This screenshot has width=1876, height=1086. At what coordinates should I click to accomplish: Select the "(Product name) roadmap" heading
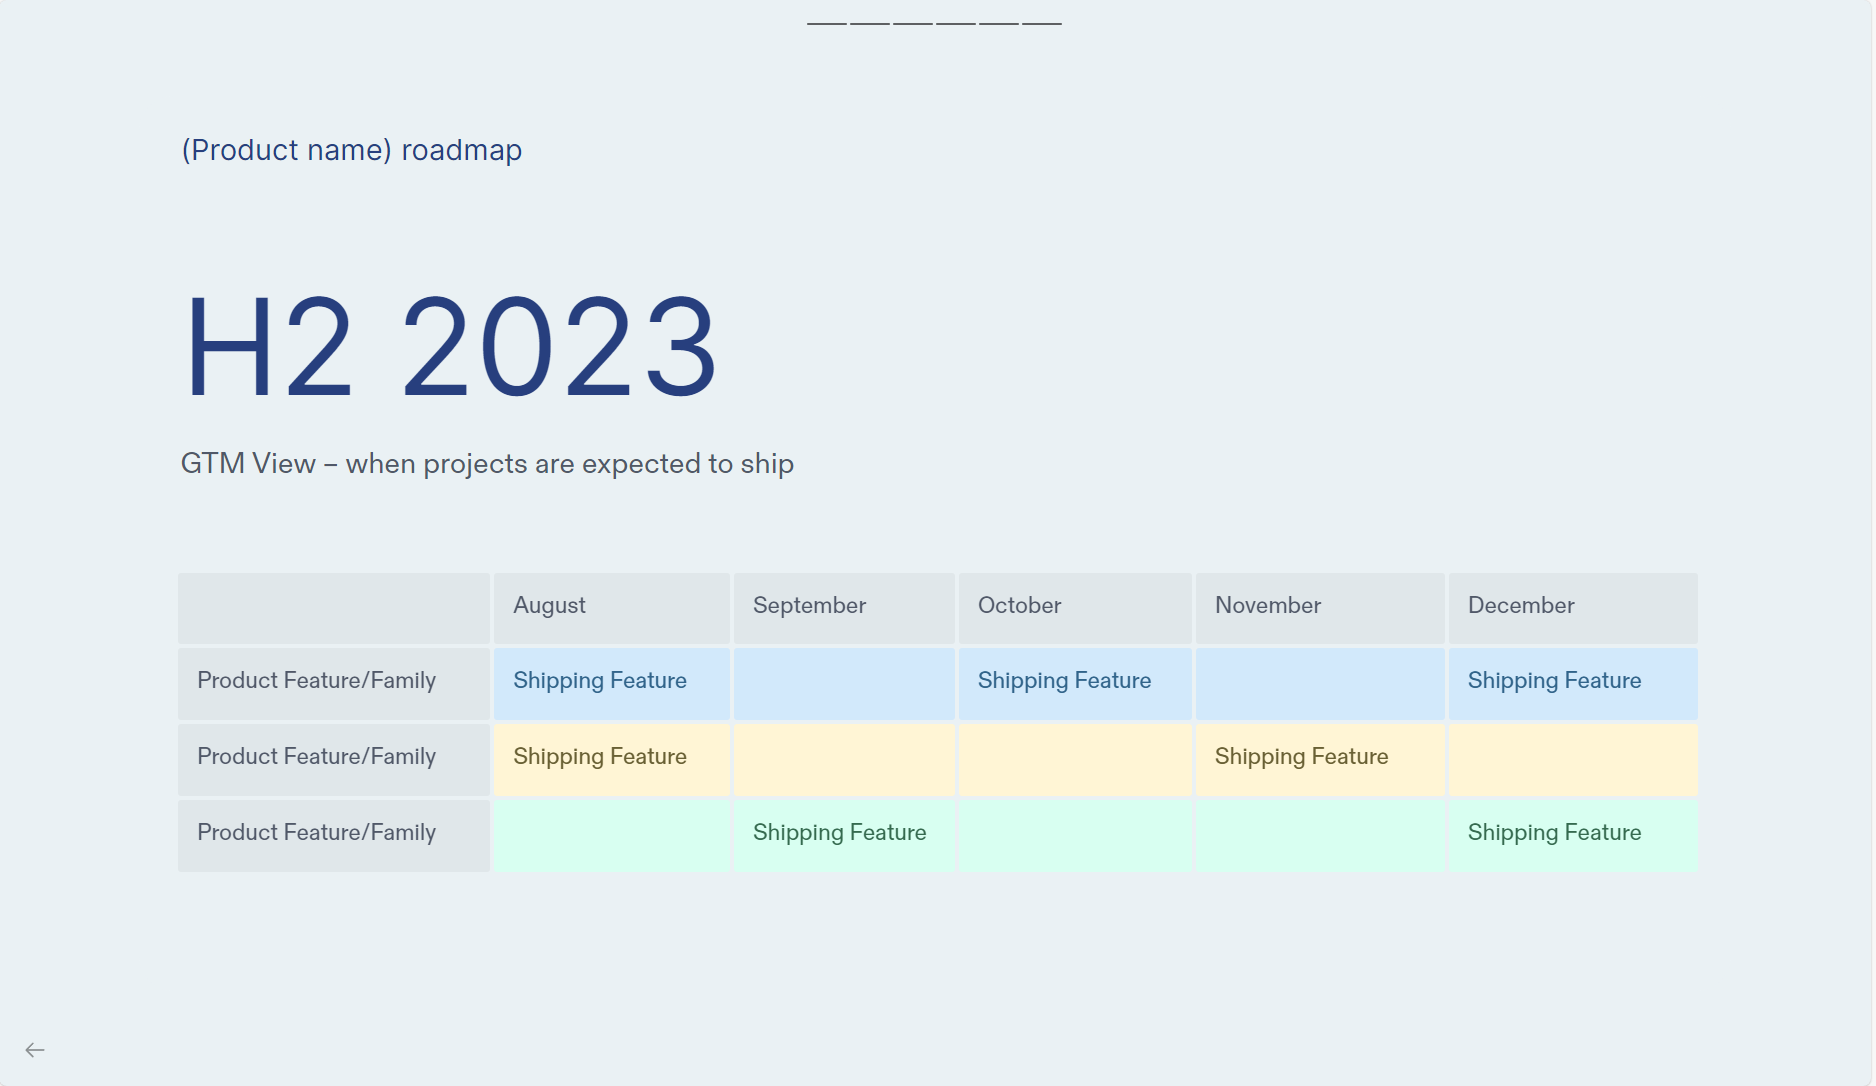[351, 150]
